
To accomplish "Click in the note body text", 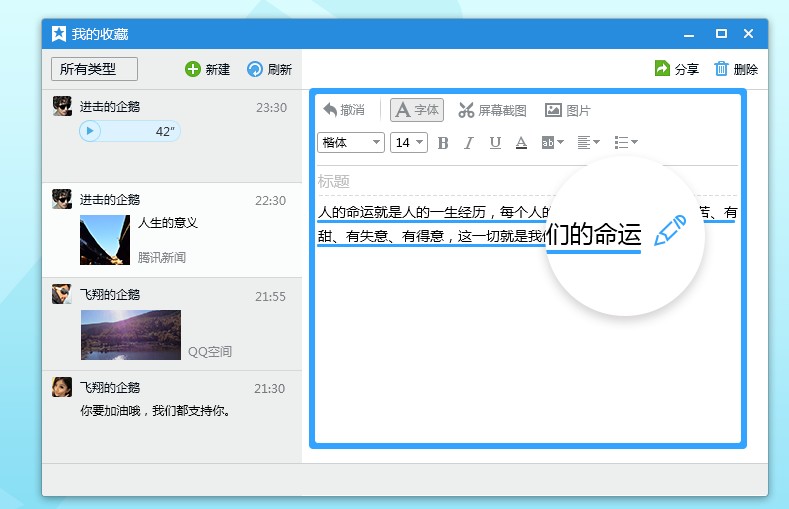I will (433, 224).
